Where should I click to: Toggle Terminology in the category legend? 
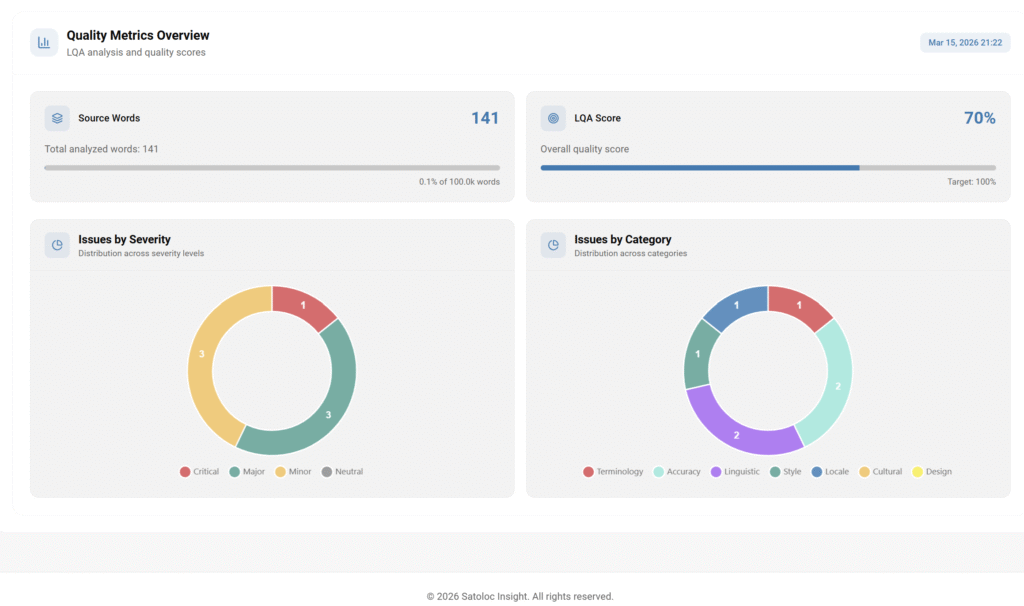click(613, 472)
